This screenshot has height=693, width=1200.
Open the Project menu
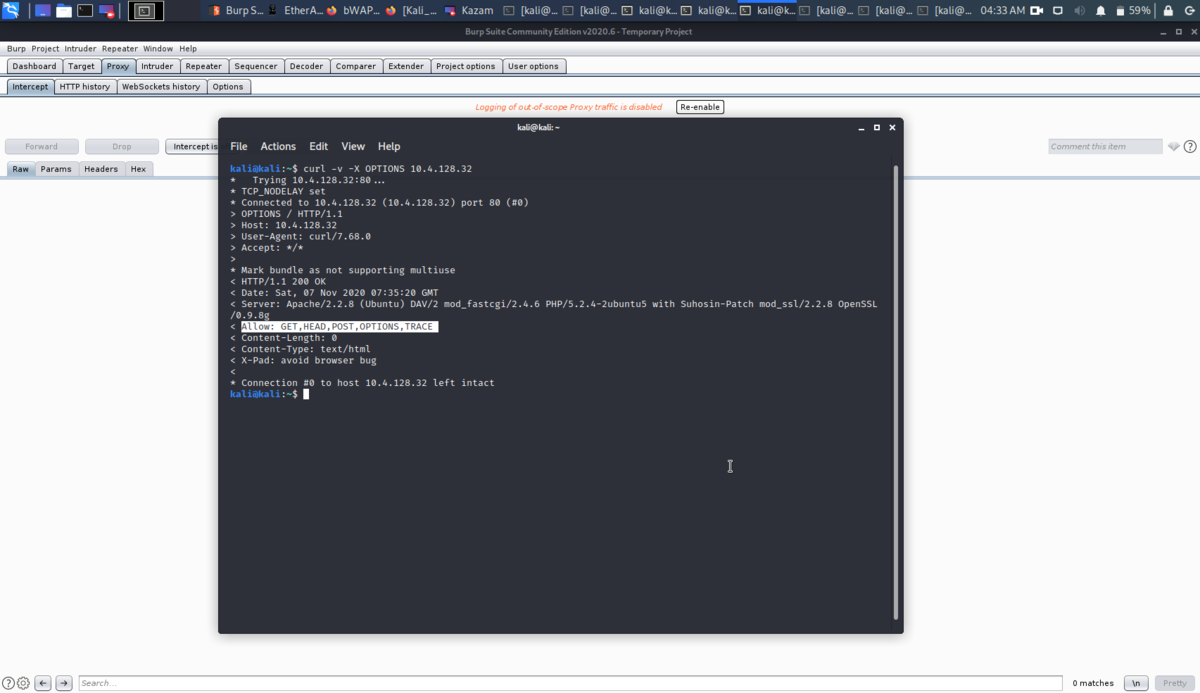coord(45,48)
